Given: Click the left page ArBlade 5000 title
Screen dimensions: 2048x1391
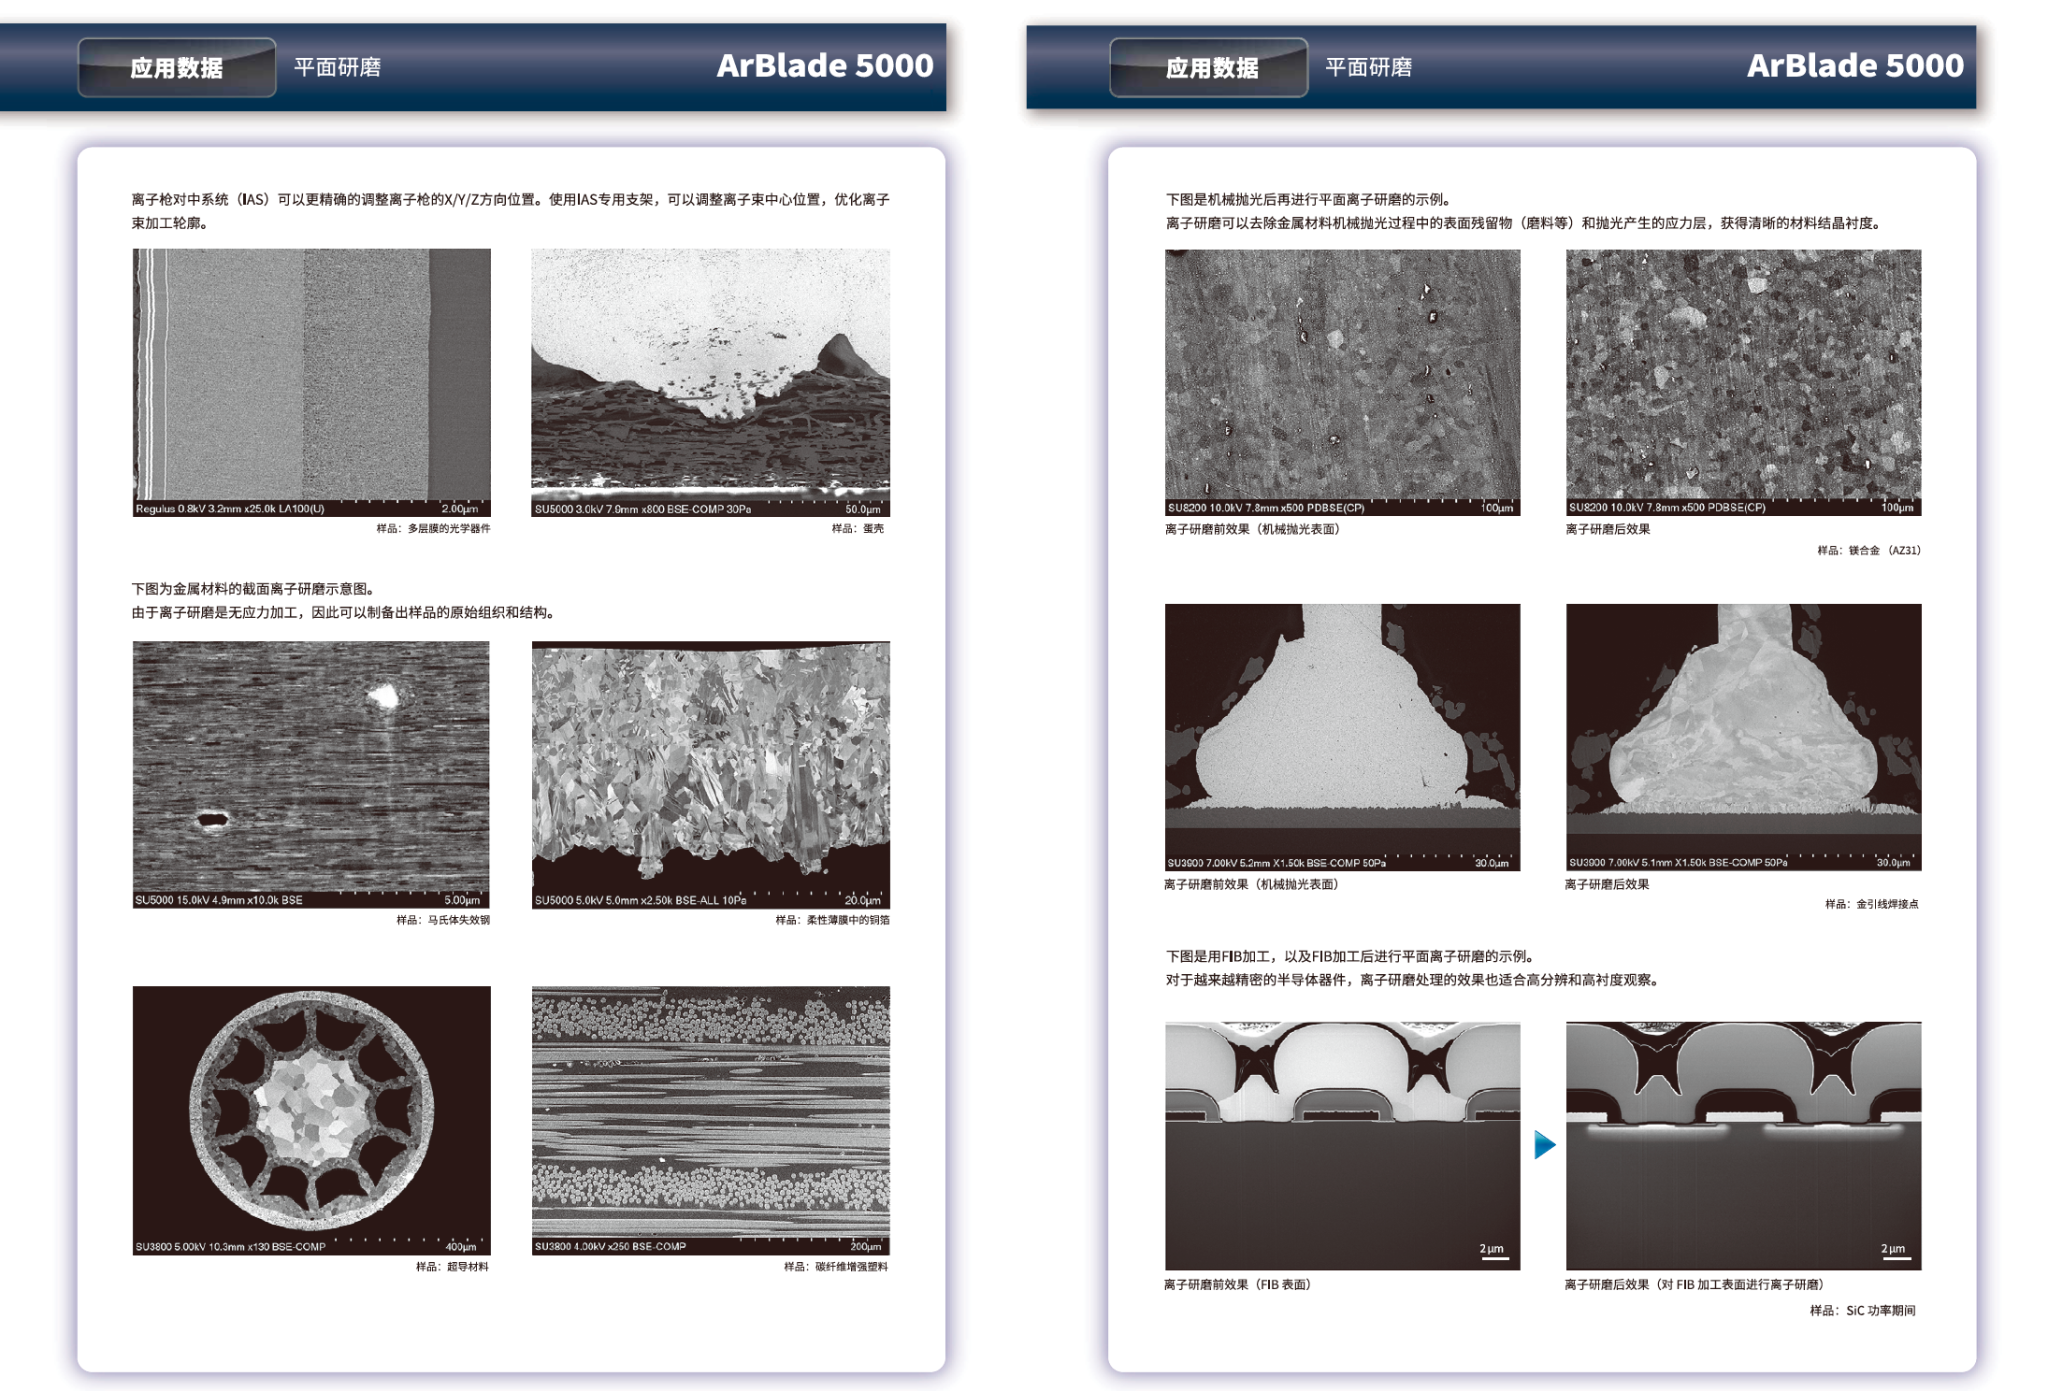Looking at the screenshot, I should click(x=824, y=65).
